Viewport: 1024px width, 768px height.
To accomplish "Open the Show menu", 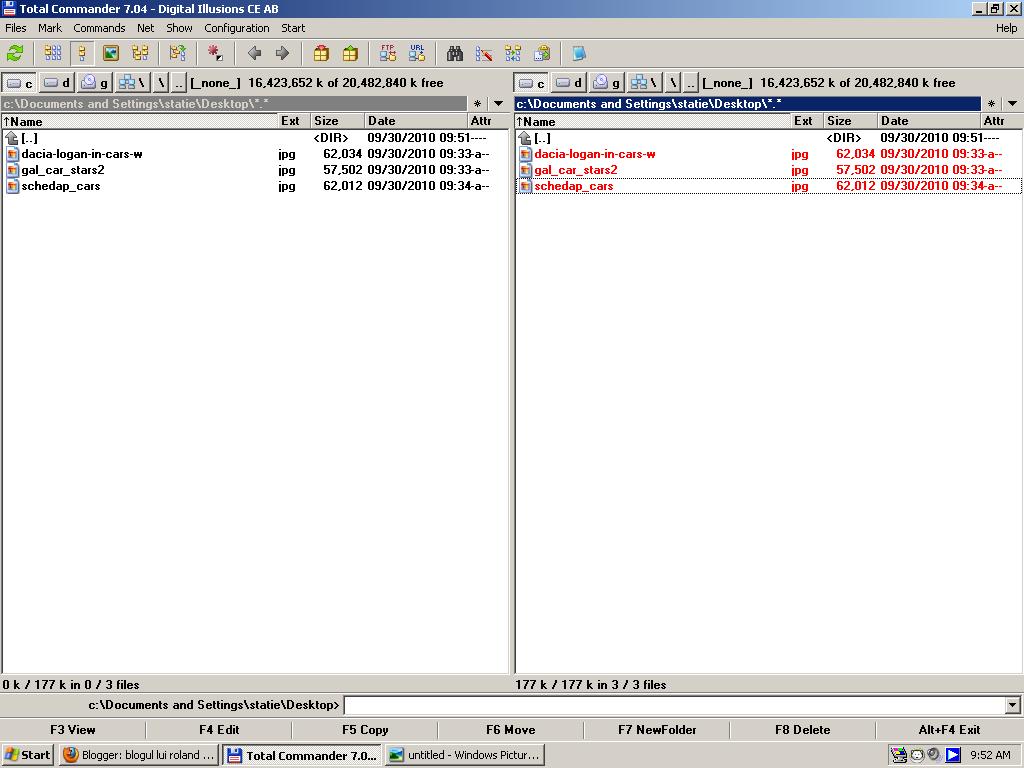I will point(179,28).
